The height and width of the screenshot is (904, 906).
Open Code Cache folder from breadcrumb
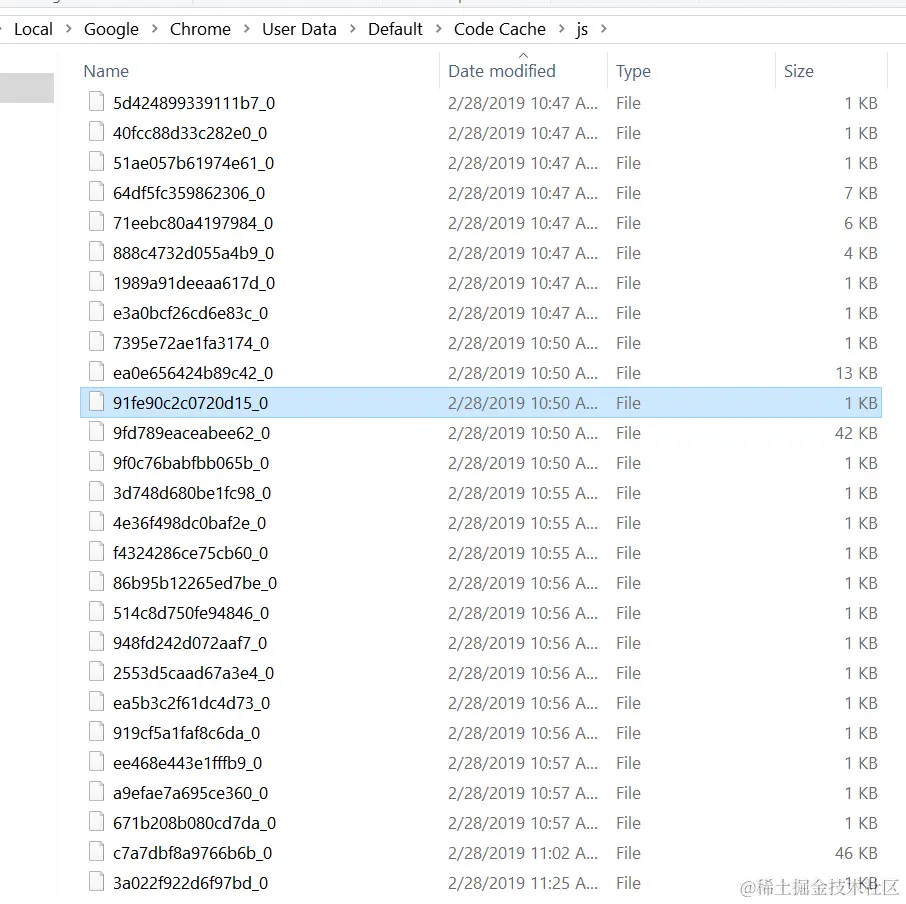pos(500,29)
